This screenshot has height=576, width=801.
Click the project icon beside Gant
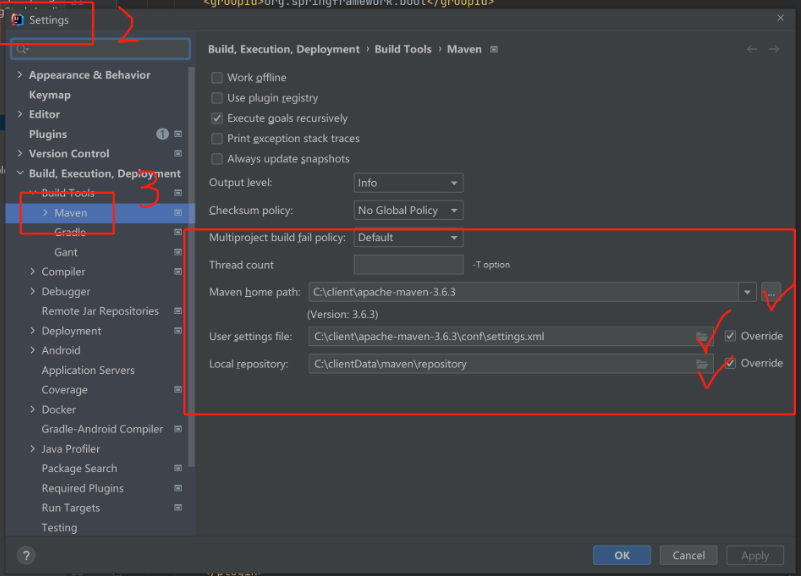pyautogui.click(x=178, y=252)
